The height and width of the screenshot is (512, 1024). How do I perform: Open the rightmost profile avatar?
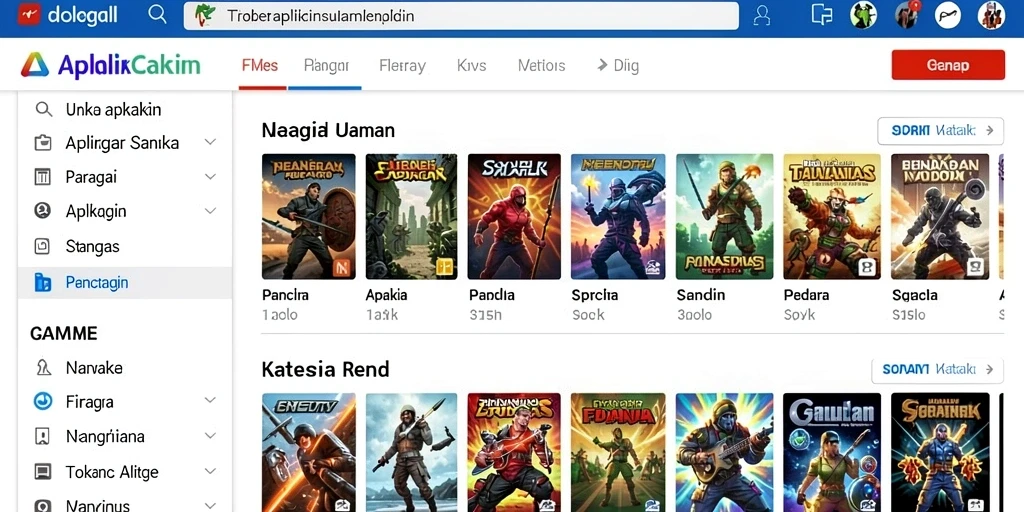(x=991, y=14)
